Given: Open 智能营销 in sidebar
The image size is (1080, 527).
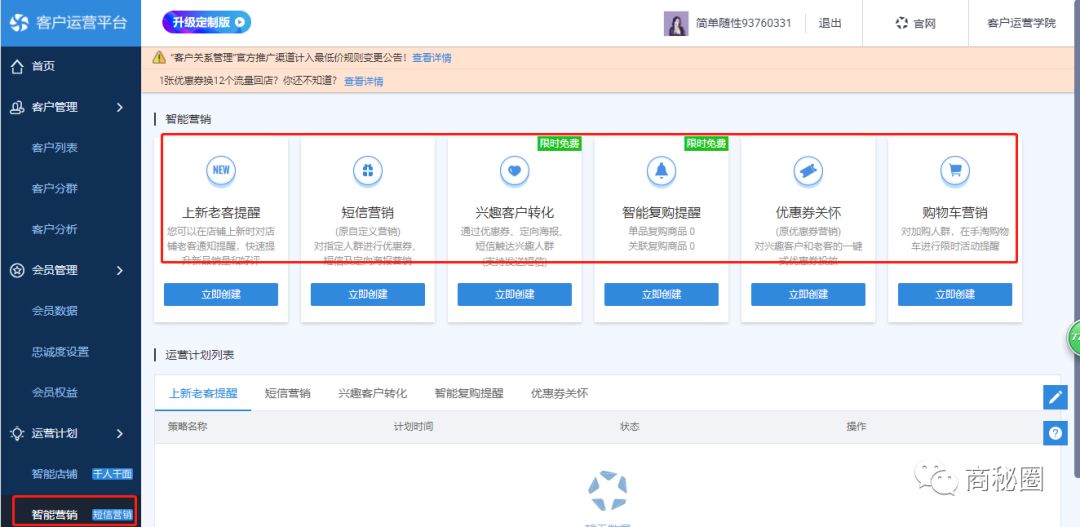Looking at the screenshot, I should pos(54,515).
